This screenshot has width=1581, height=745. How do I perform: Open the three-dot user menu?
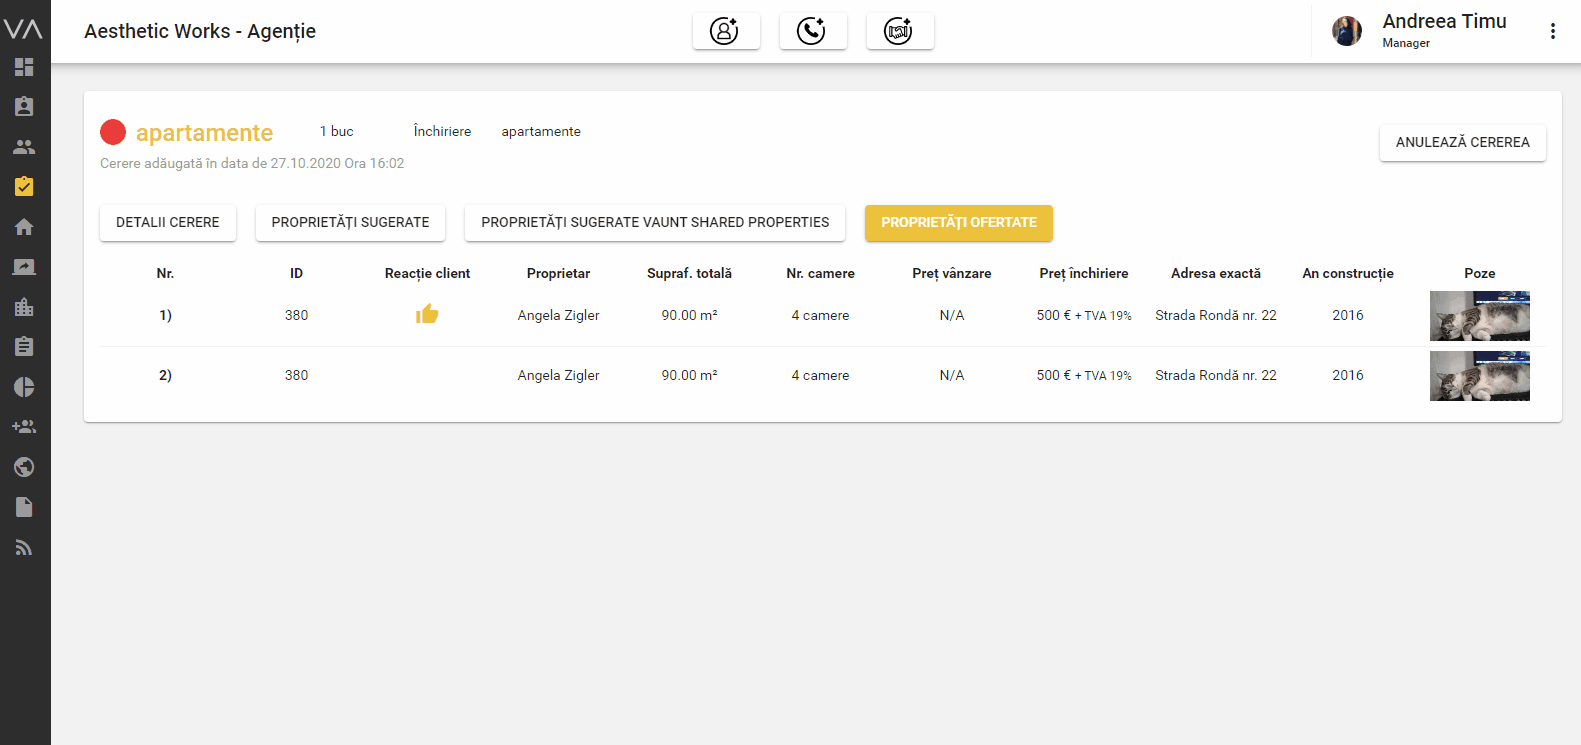click(1552, 31)
